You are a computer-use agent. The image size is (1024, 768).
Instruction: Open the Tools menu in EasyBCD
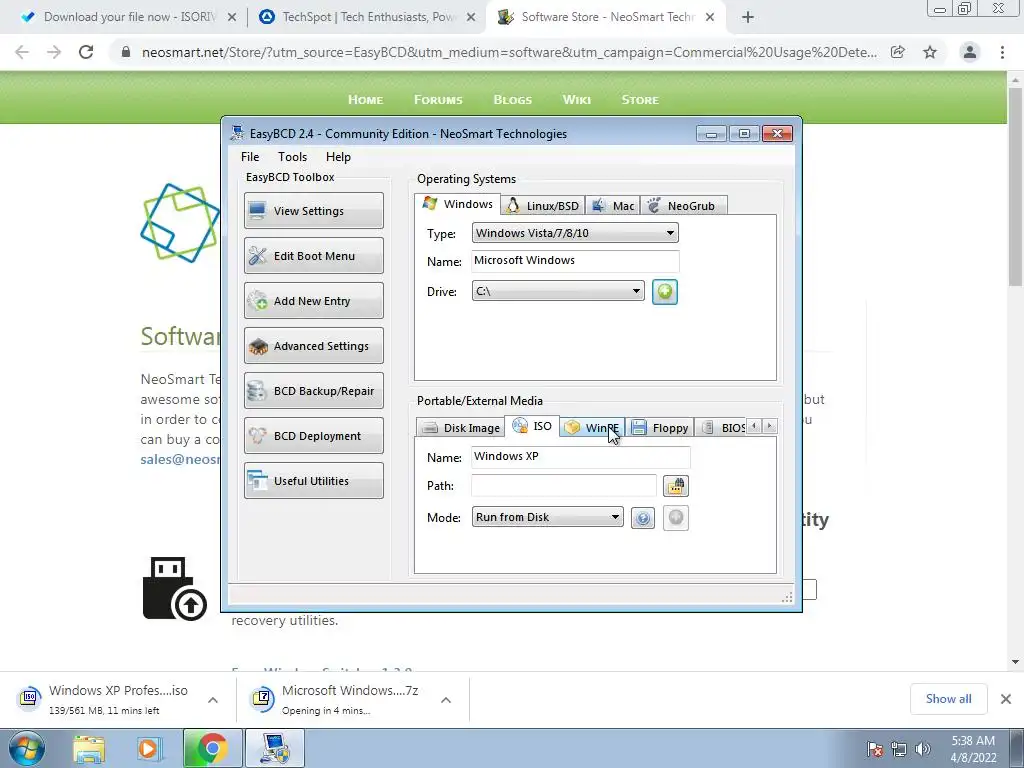(x=292, y=157)
